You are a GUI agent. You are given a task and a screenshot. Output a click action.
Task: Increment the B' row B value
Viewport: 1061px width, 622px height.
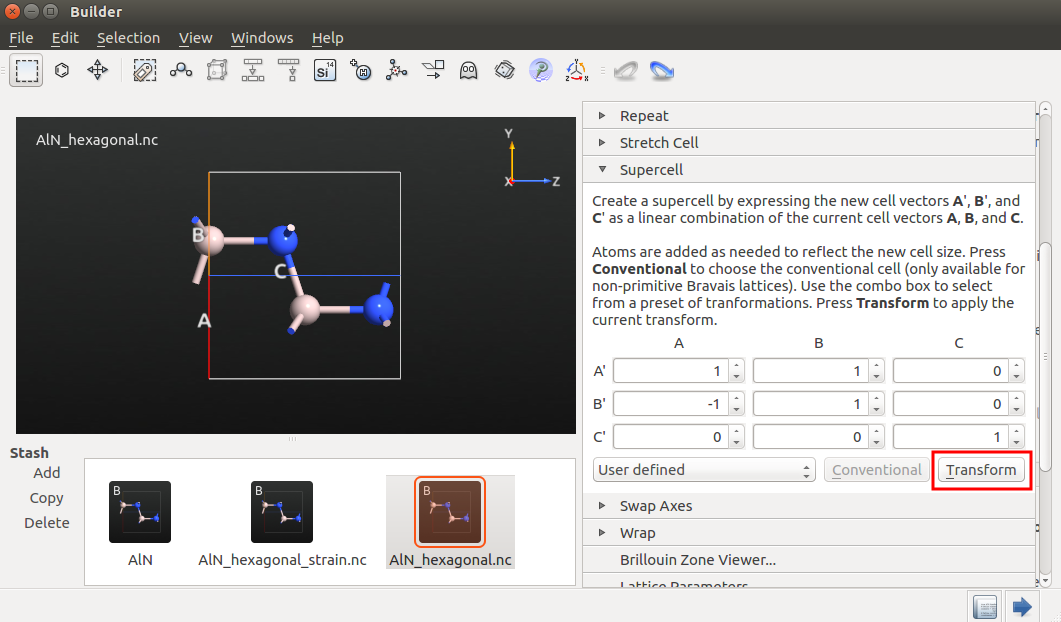[x=877, y=399]
